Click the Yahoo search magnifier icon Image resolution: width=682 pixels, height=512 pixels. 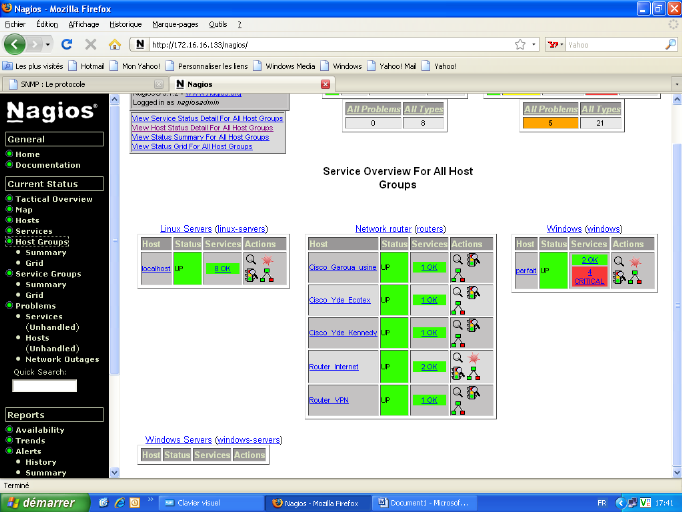[x=671, y=45]
